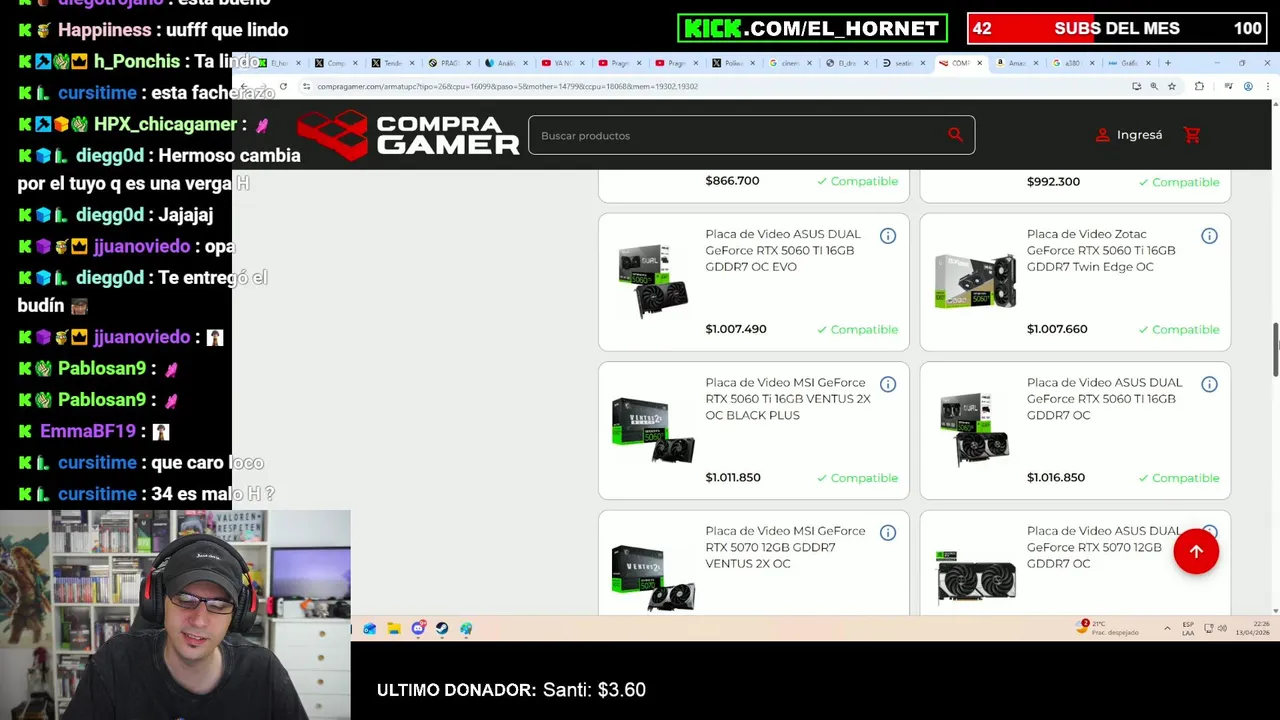This screenshot has width=1280, height=720.
Task: Open info icon for ASUS DUAL 5060 Ti OC EVO
Action: pos(888,236)
